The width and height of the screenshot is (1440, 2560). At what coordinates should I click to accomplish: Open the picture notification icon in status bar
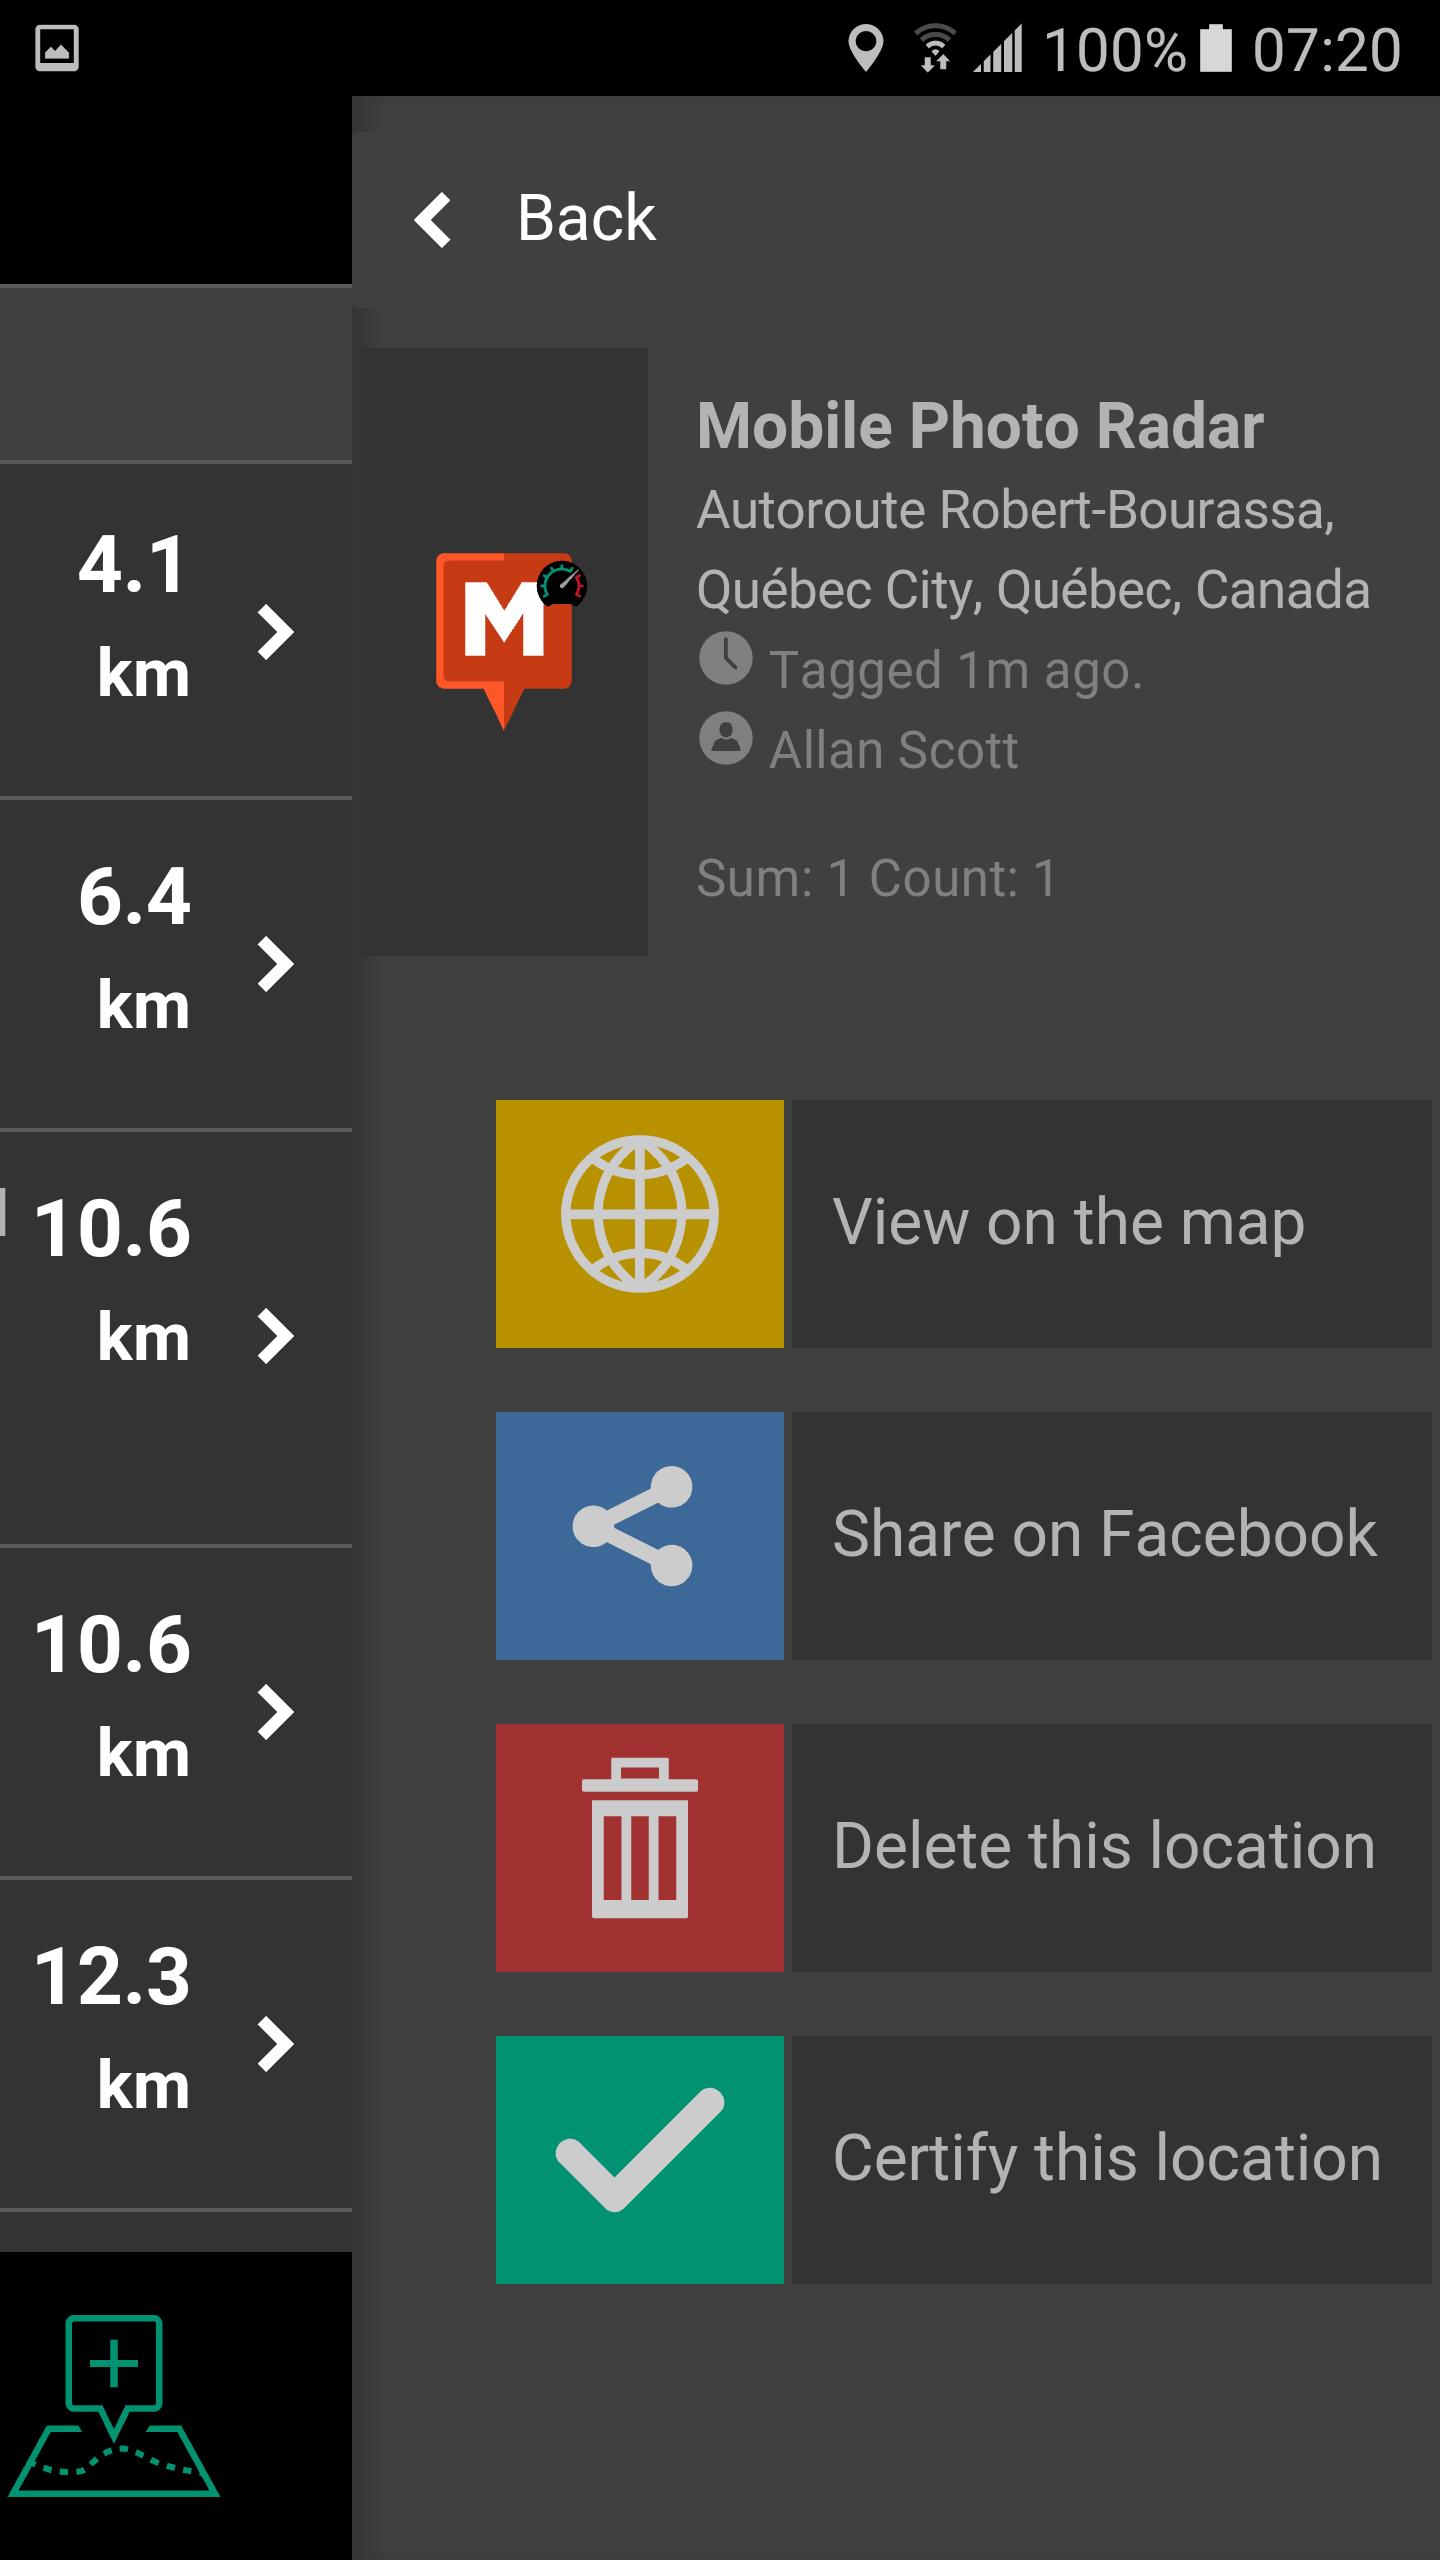tap(57, 49)
